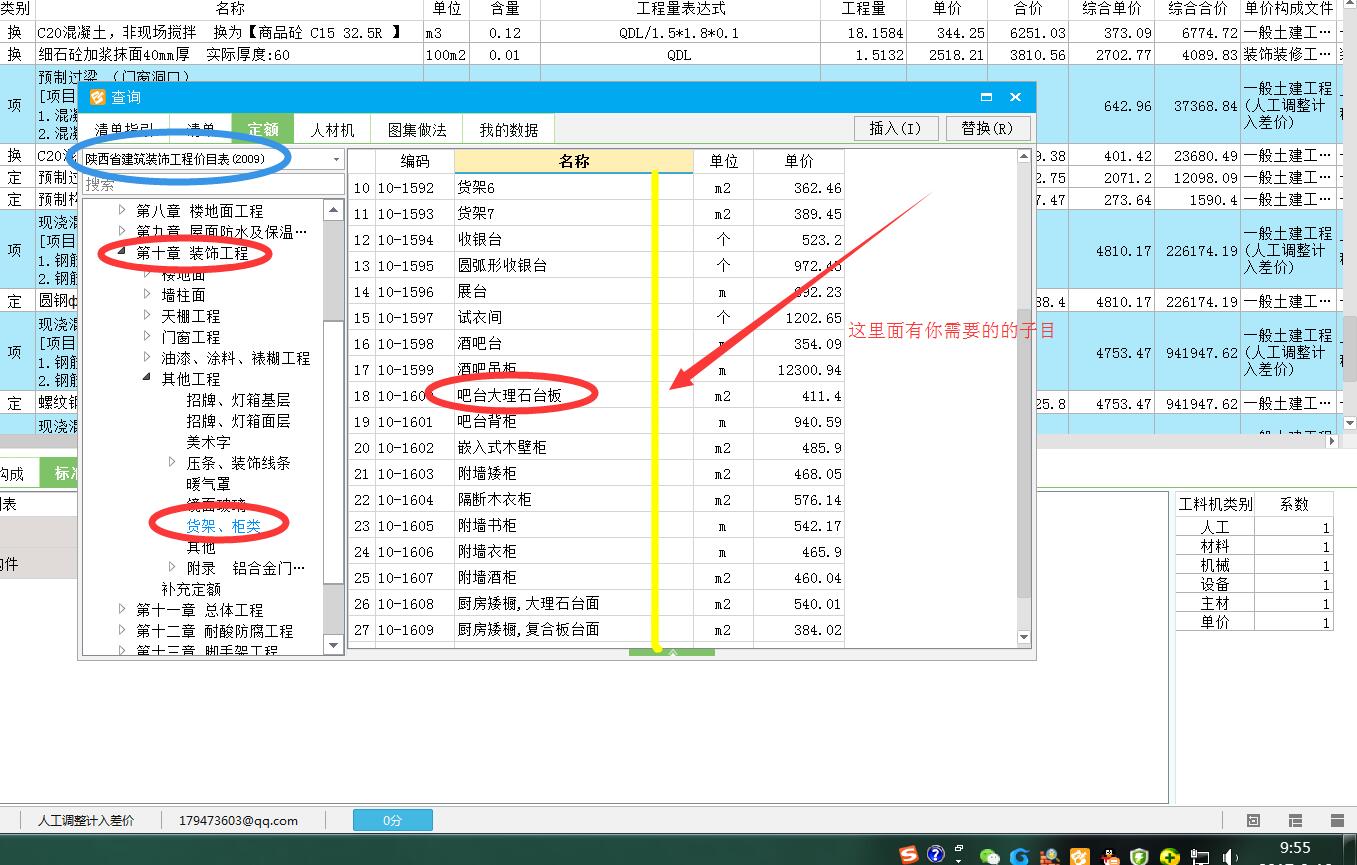
Task: Open the 我的数据 tab
Action: tap(508, 130)
